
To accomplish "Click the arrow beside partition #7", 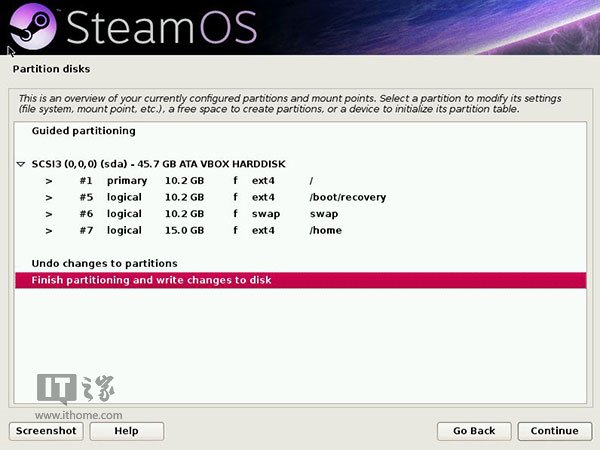I will coord(49,231).
